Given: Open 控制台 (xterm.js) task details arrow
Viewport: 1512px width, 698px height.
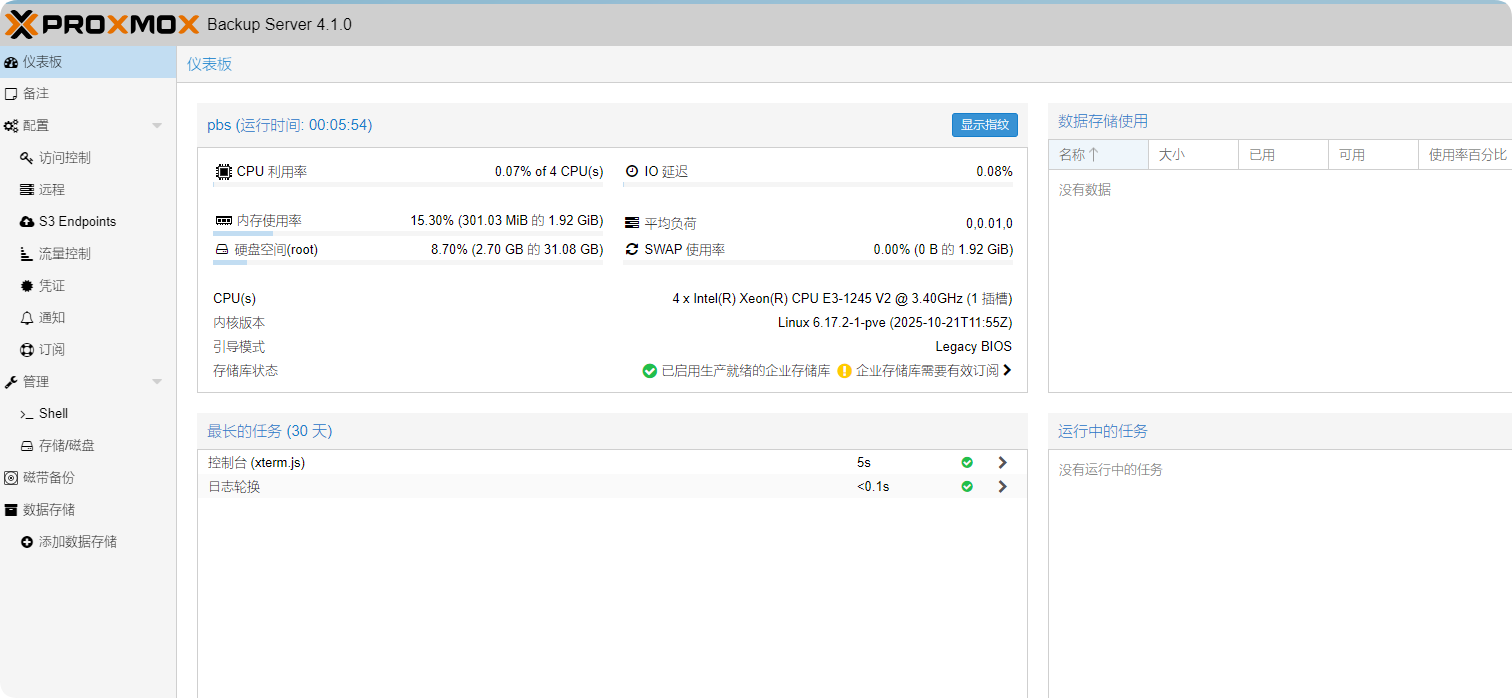Looking at the screenshot, I should click(x=1002, y=463).
